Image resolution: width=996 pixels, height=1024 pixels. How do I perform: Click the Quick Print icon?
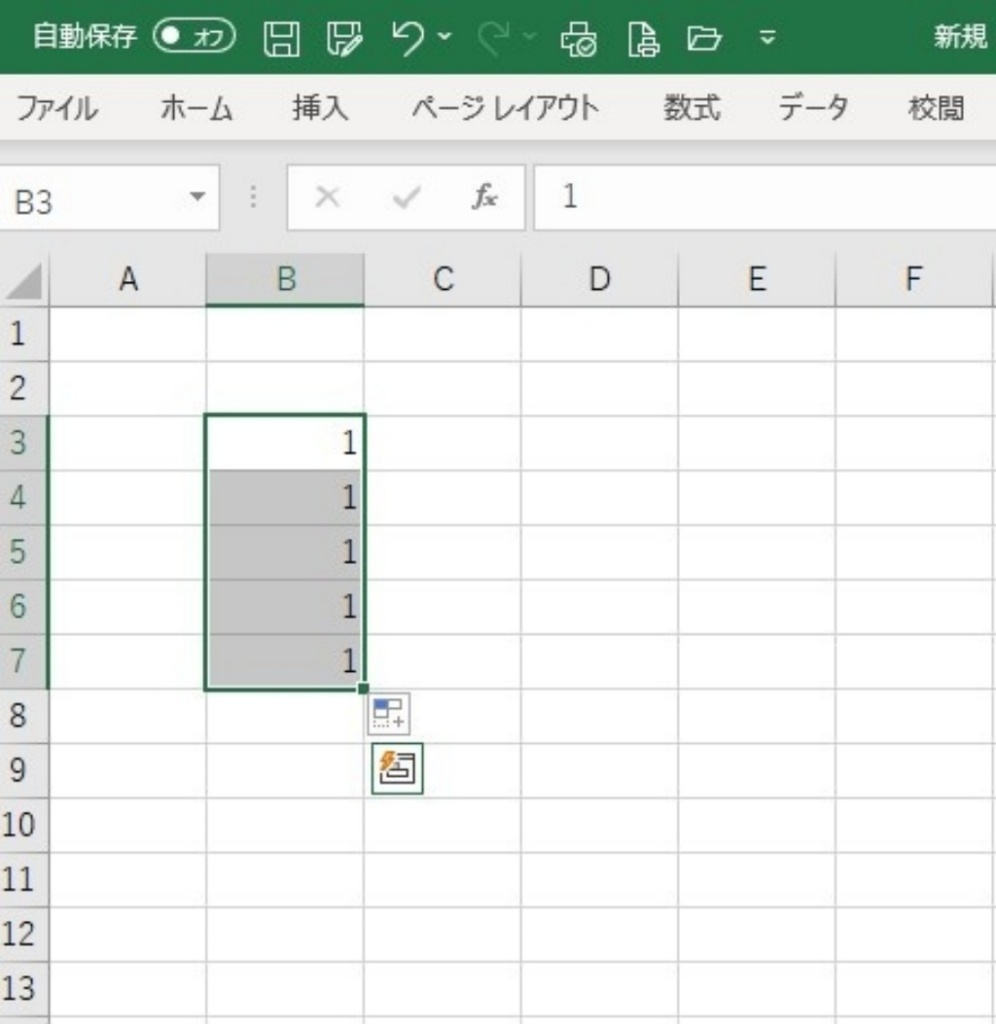click(x=579, y=39)
